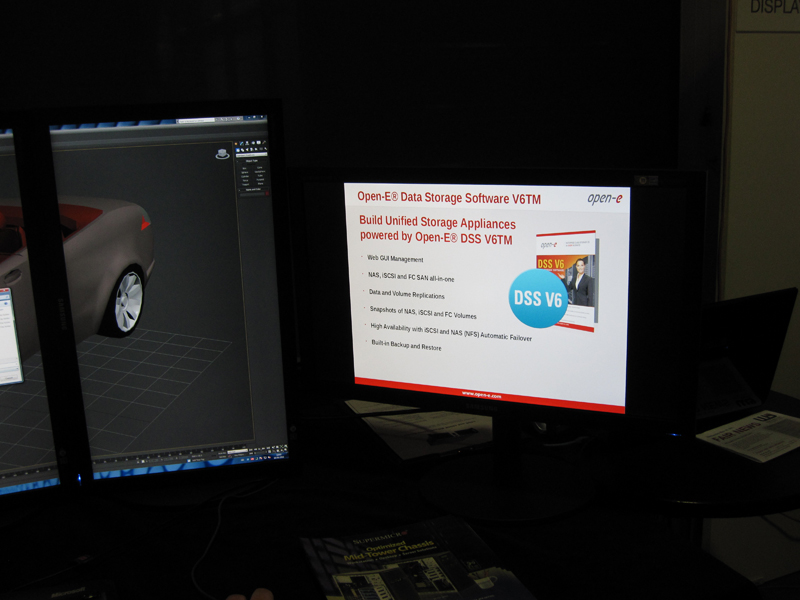Image resolution: width=800 pixels, height=600 pixels.
Task: Click the Cylinder primitive button
Action: pos(245,176)
